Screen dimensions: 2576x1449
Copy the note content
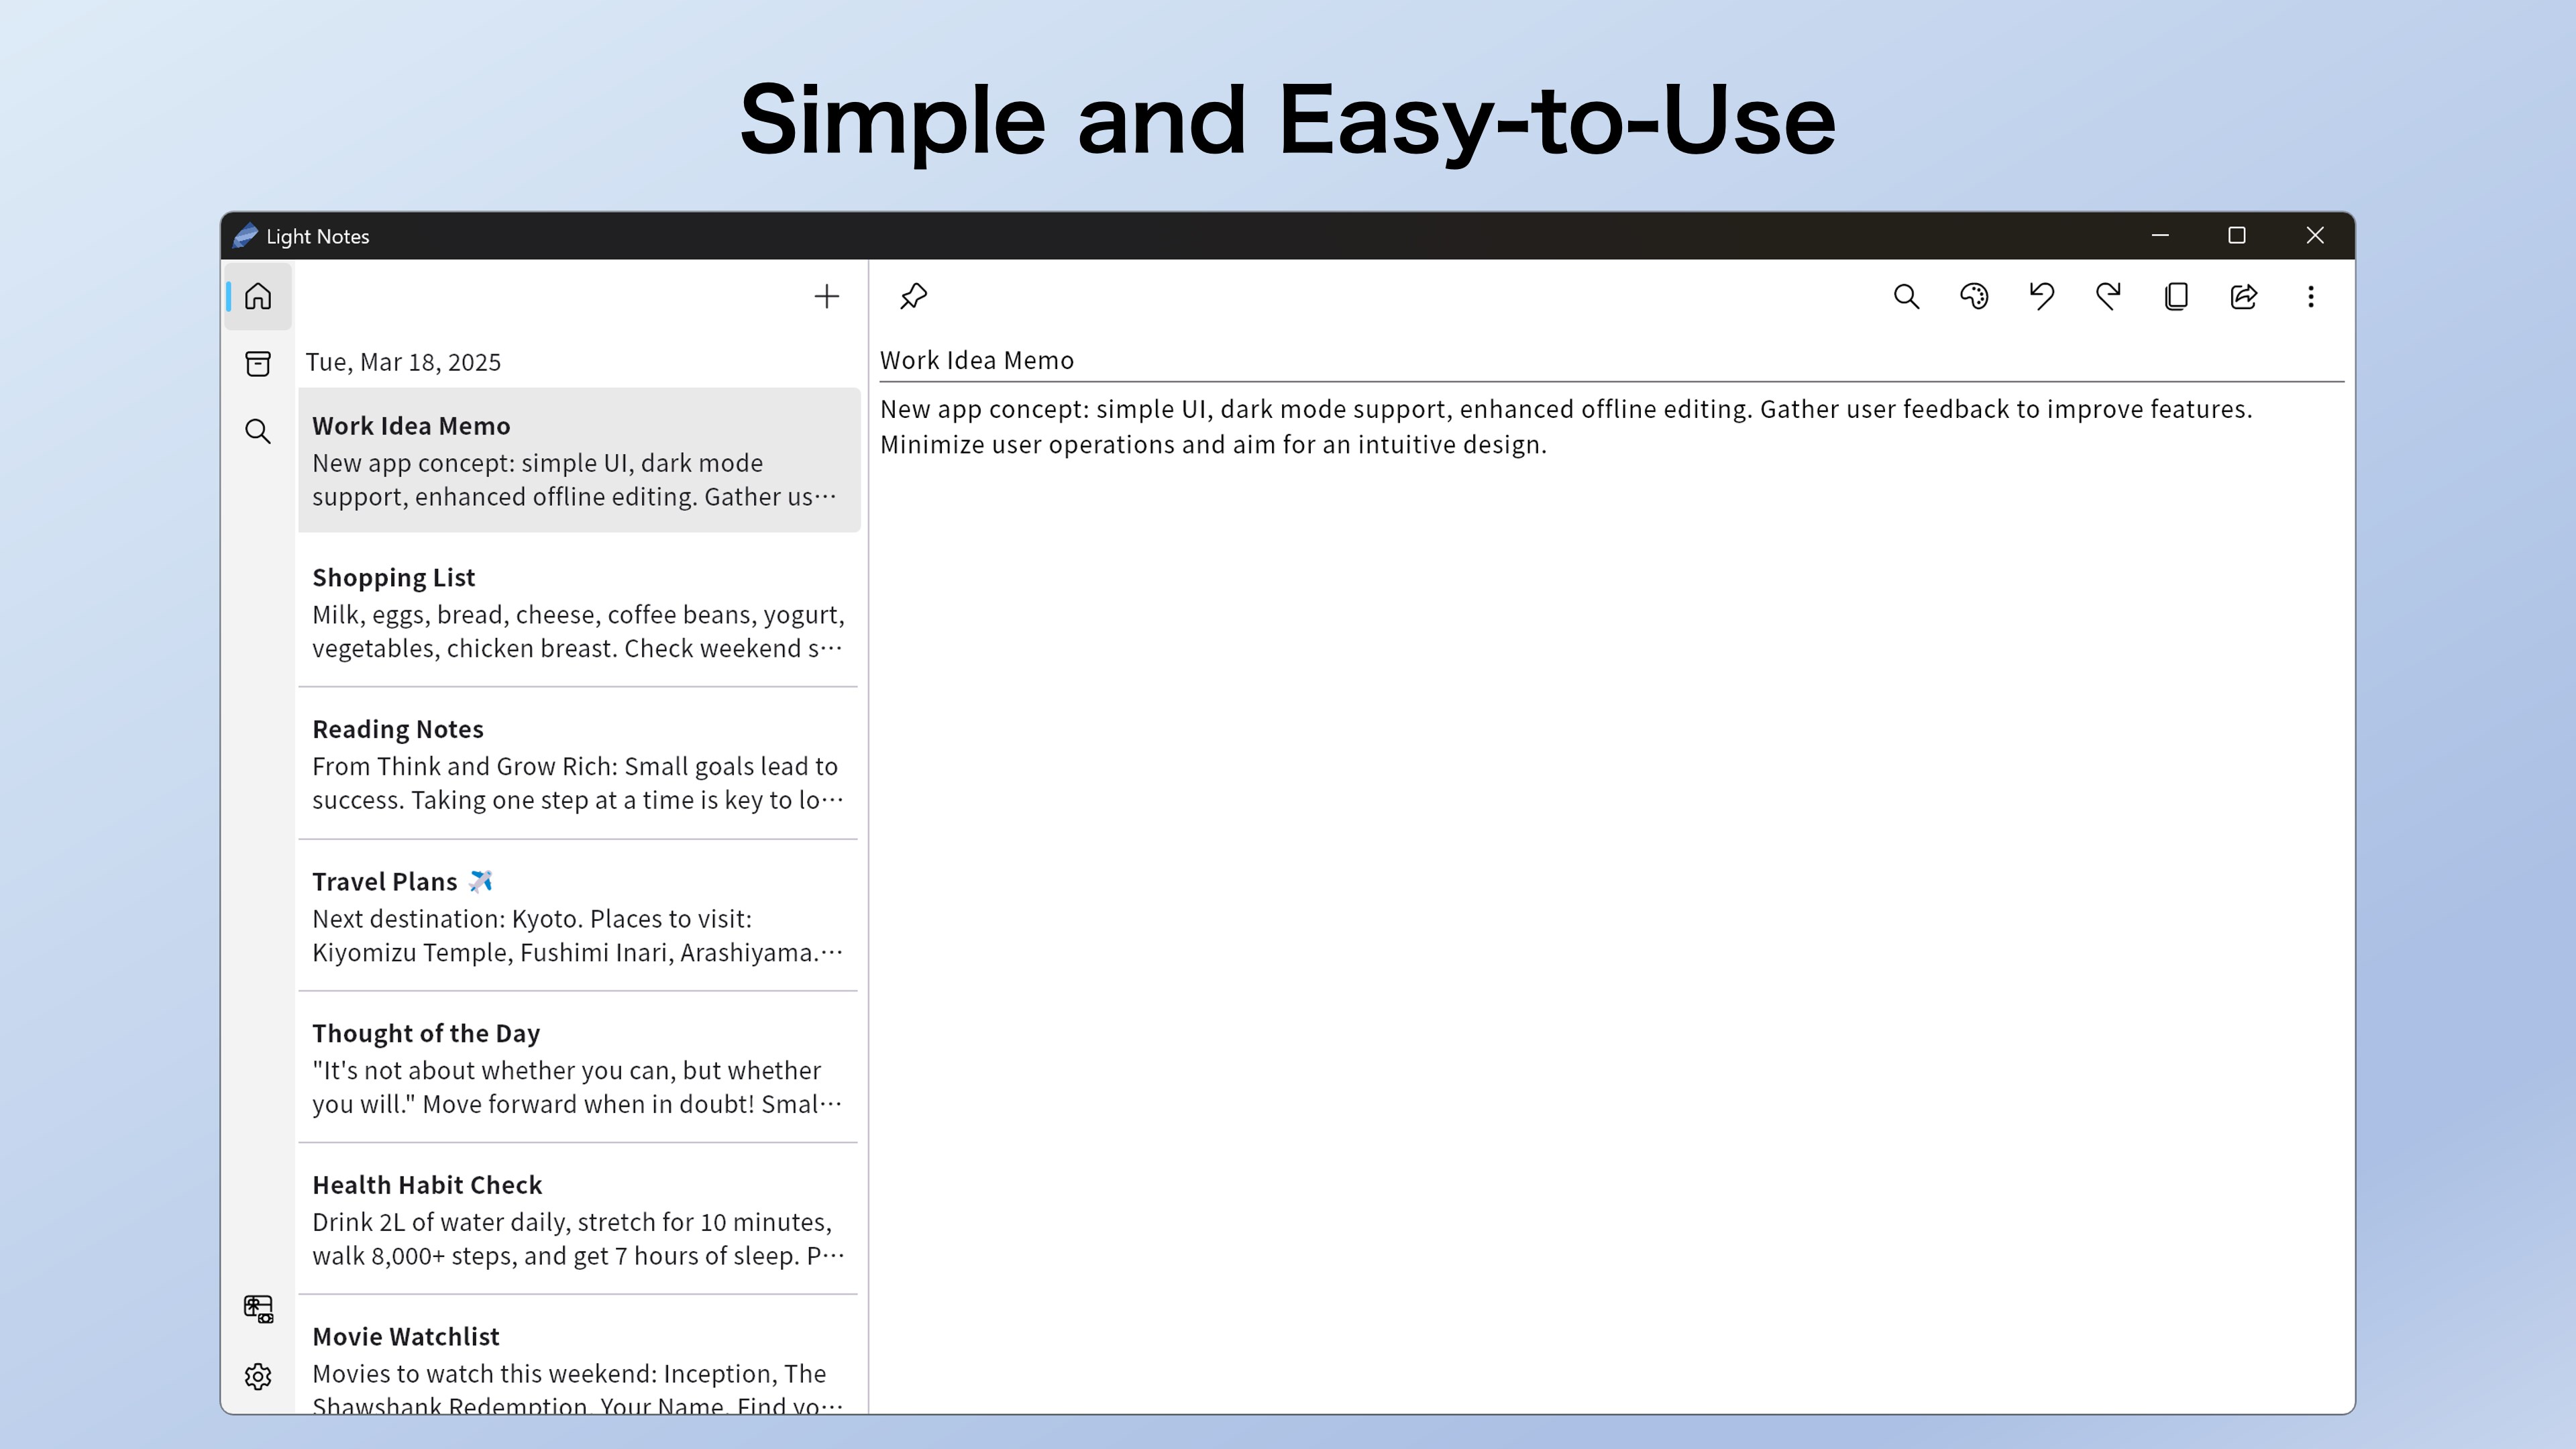coord(2176,296)
